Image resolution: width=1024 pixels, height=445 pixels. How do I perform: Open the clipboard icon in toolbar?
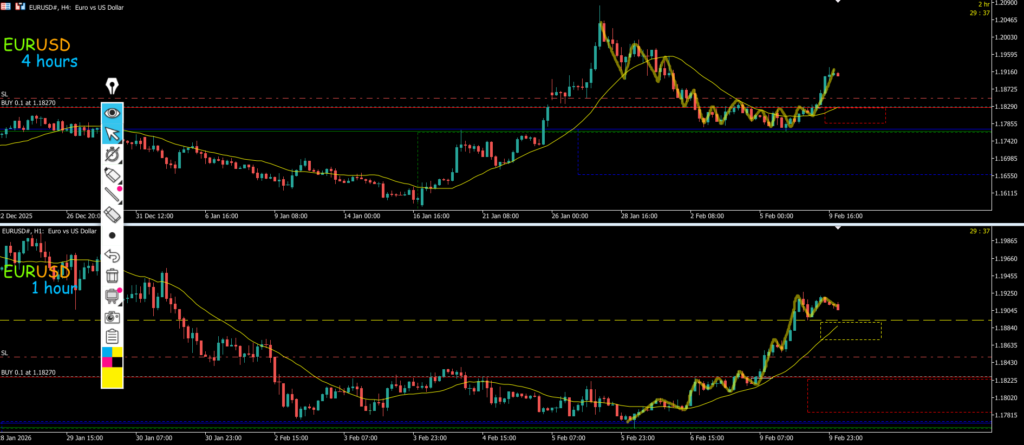[x=112, y=336]
